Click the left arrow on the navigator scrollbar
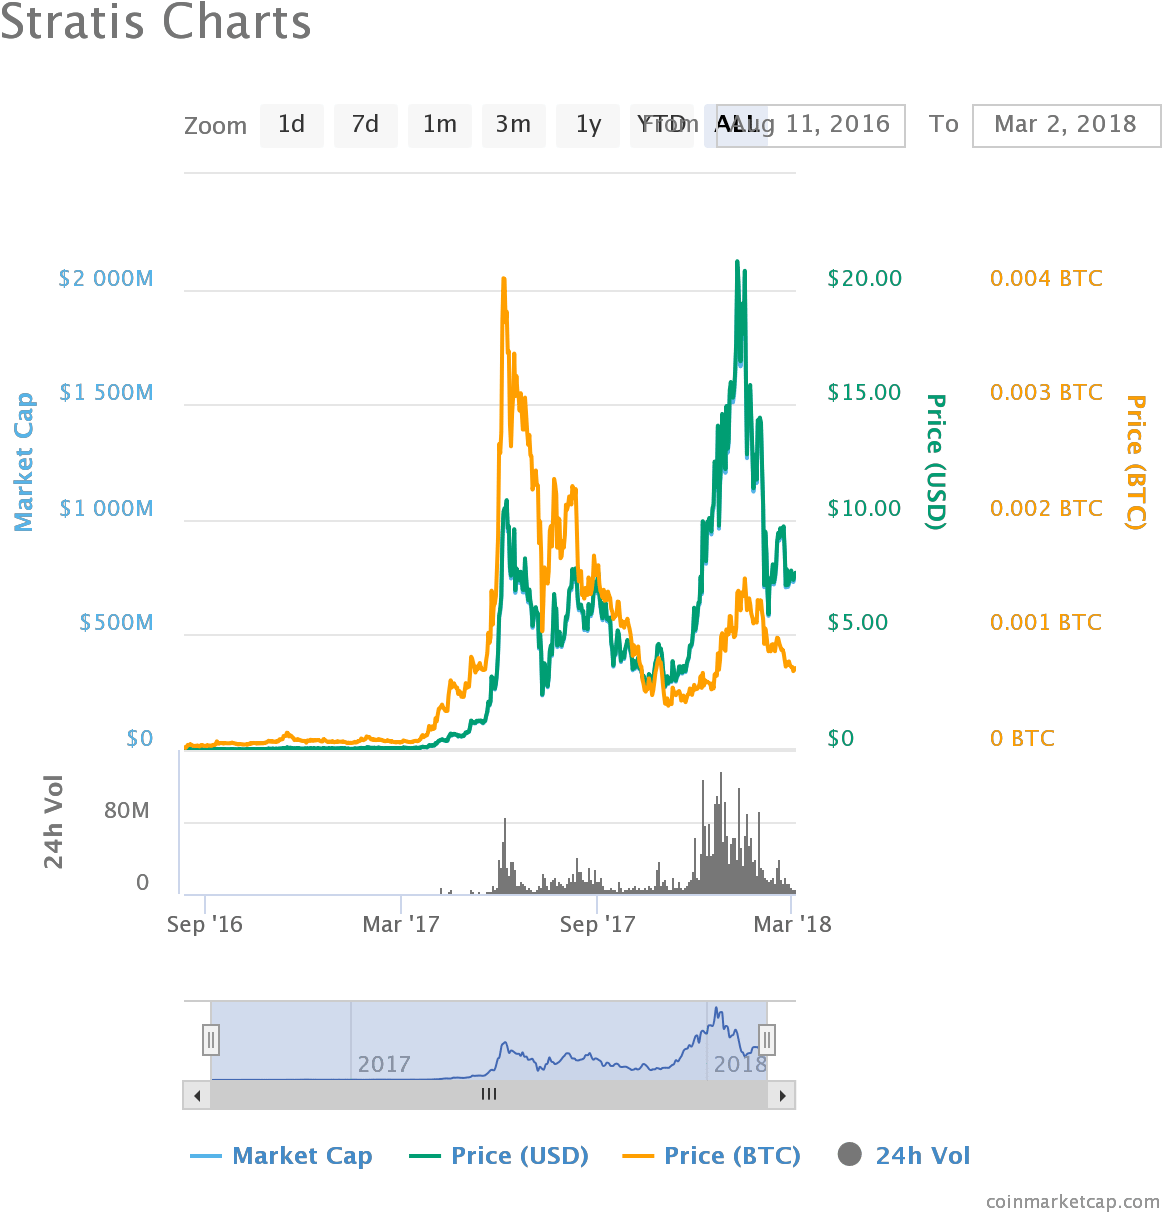Image resolution: width=1162 pixels, height=1212 pixels. point(196,1095)
